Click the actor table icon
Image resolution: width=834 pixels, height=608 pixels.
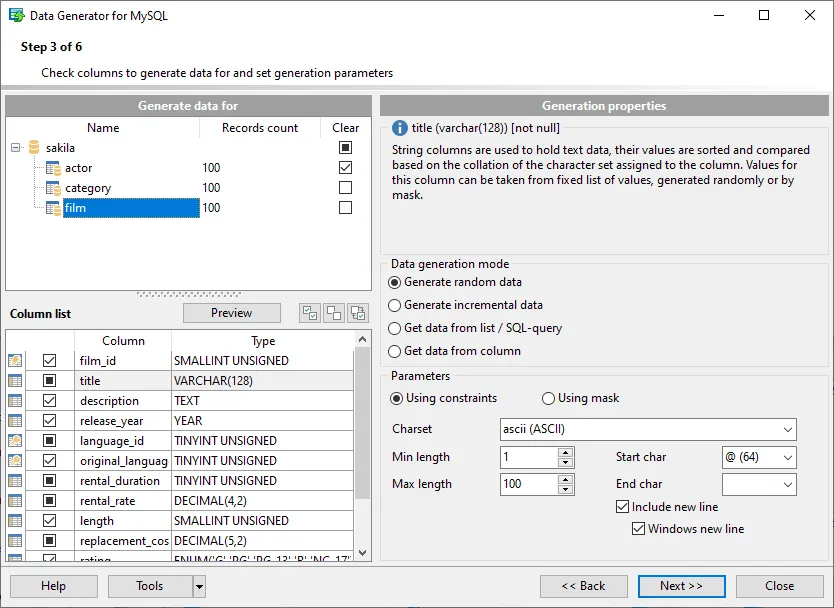tap(54, 168)
